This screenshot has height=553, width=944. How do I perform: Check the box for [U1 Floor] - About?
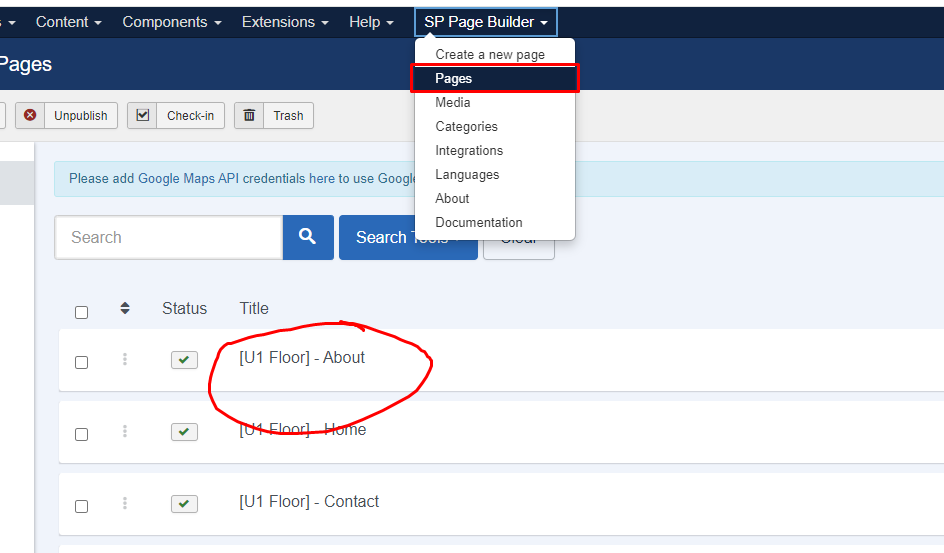(x=81, y=362)
